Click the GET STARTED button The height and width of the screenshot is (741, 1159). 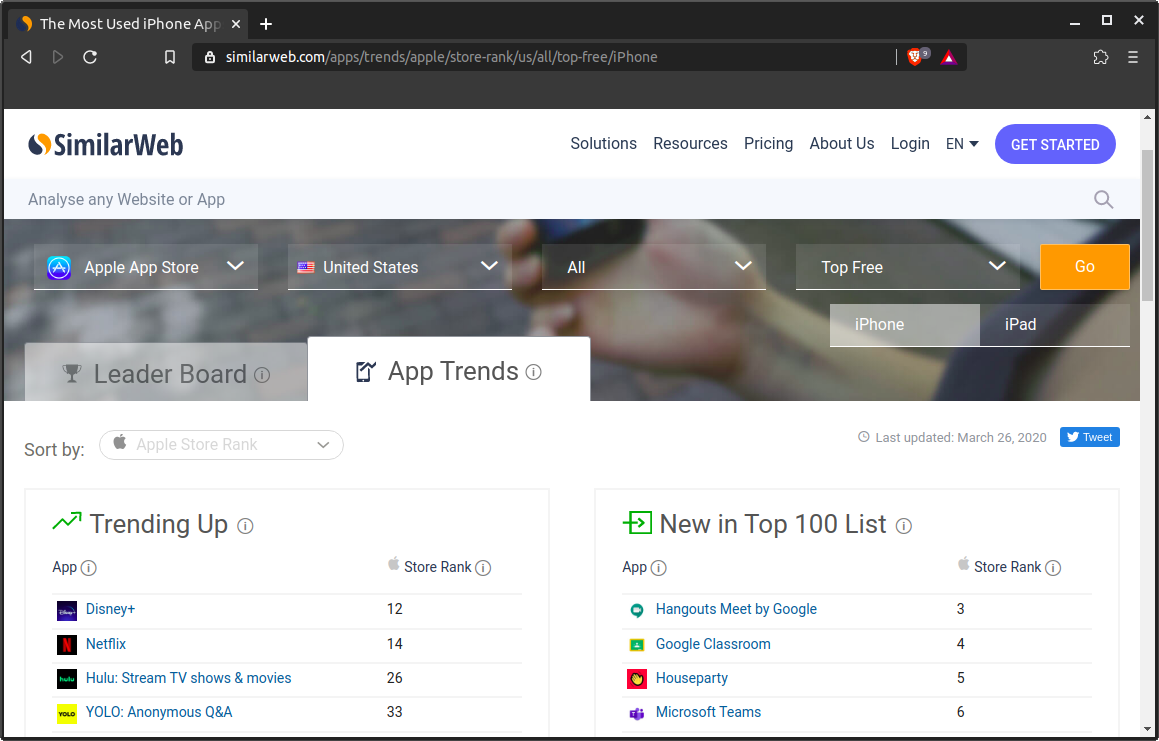(1055, 144)
